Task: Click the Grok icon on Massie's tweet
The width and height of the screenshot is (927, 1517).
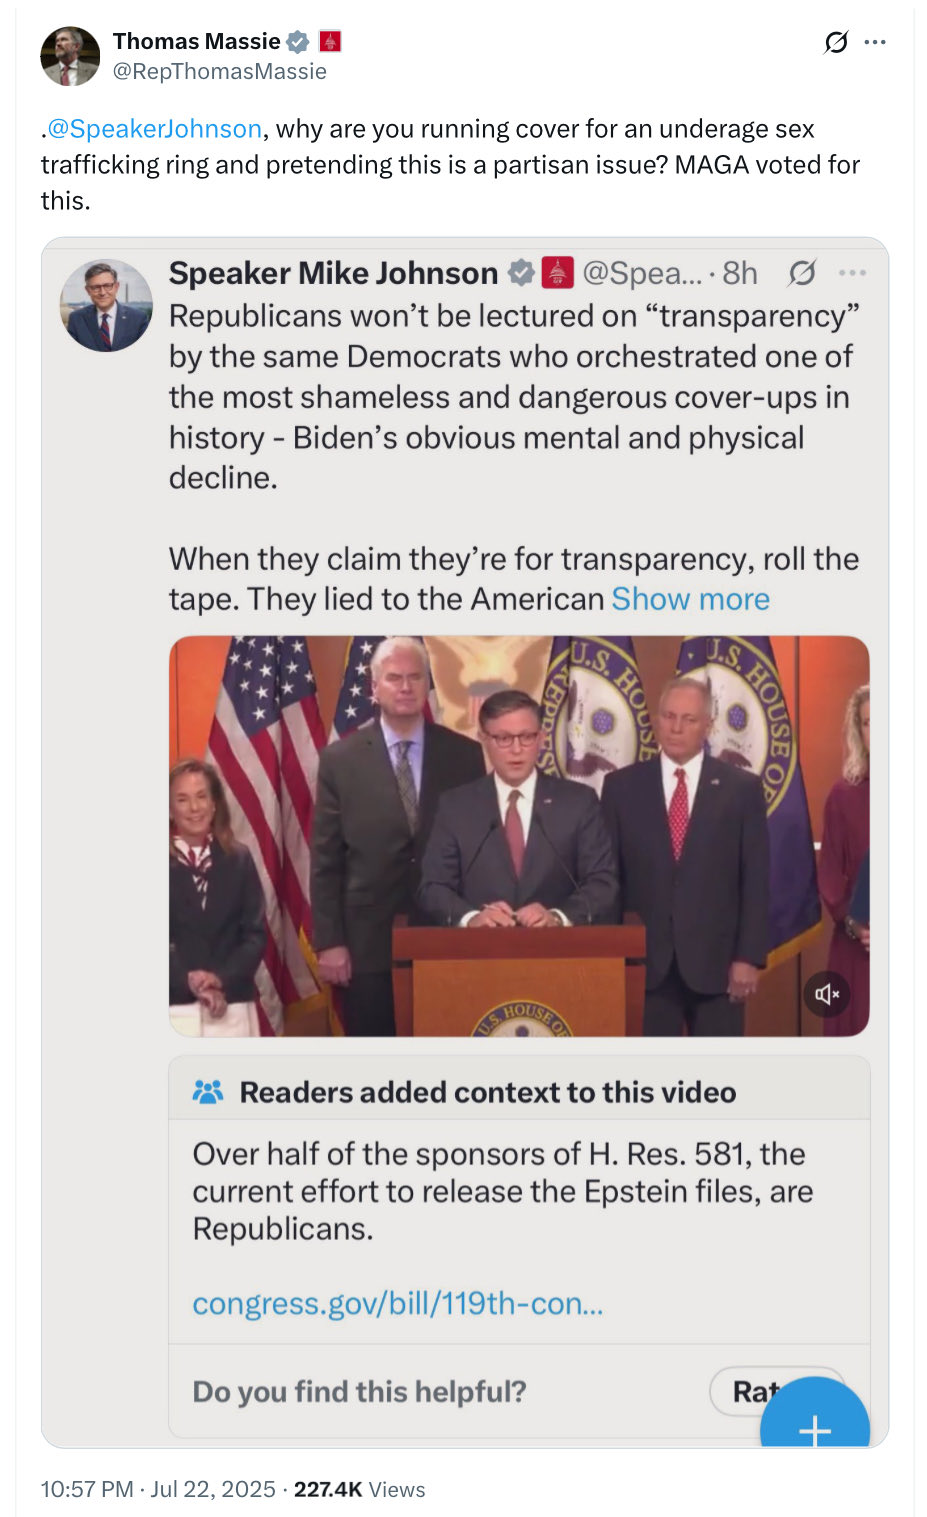Action: [x=836, y=42]
